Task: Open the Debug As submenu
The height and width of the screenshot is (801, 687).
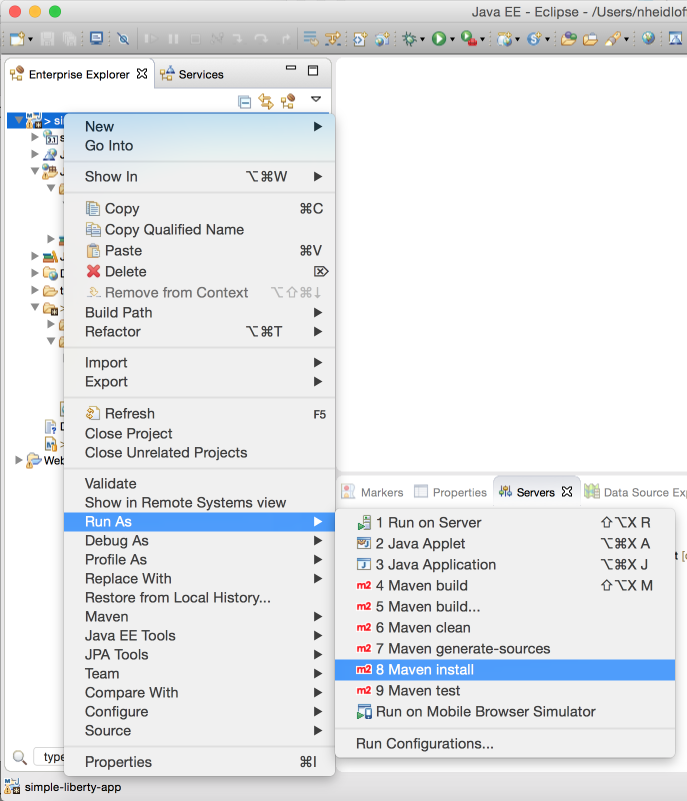Action: pos(200,540)
